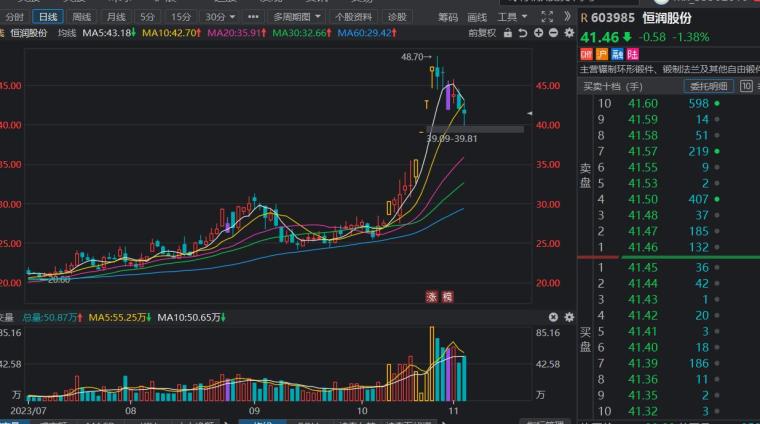Enter fullscreen chart mode icon
Screen dimensions: 760x424
pos(547,16)
